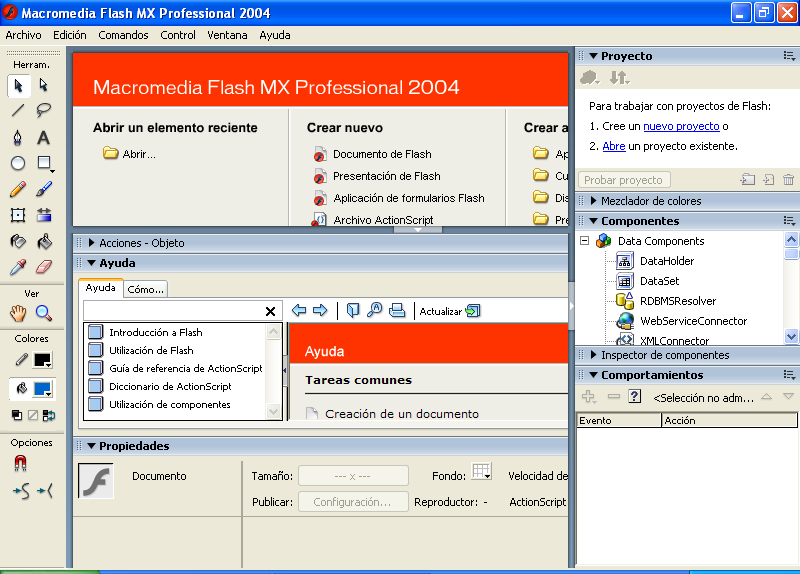Choose the Lasso tool

point(43,111)
